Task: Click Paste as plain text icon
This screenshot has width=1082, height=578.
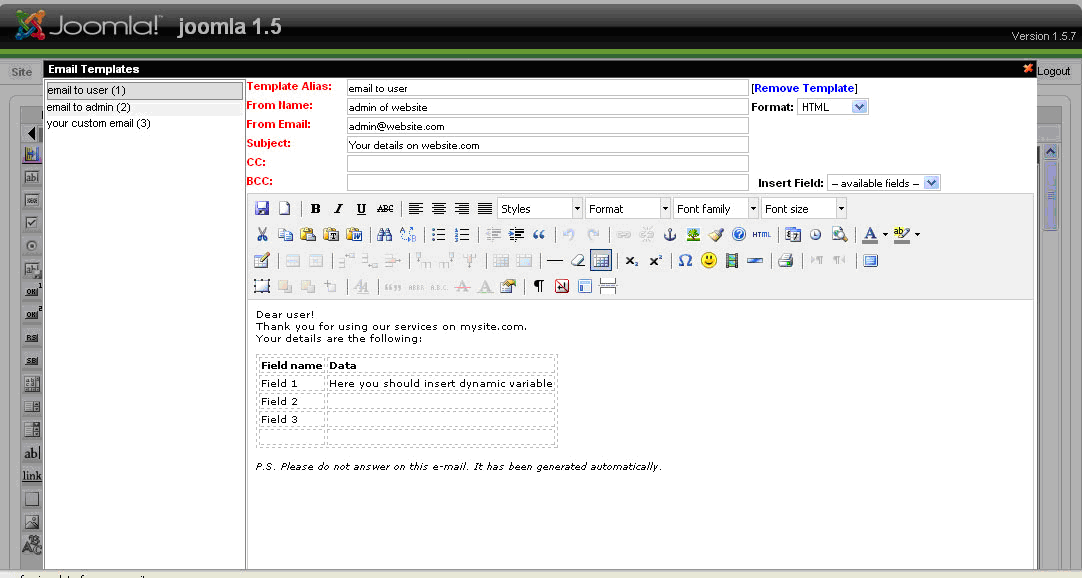Action: click(331, 235)
